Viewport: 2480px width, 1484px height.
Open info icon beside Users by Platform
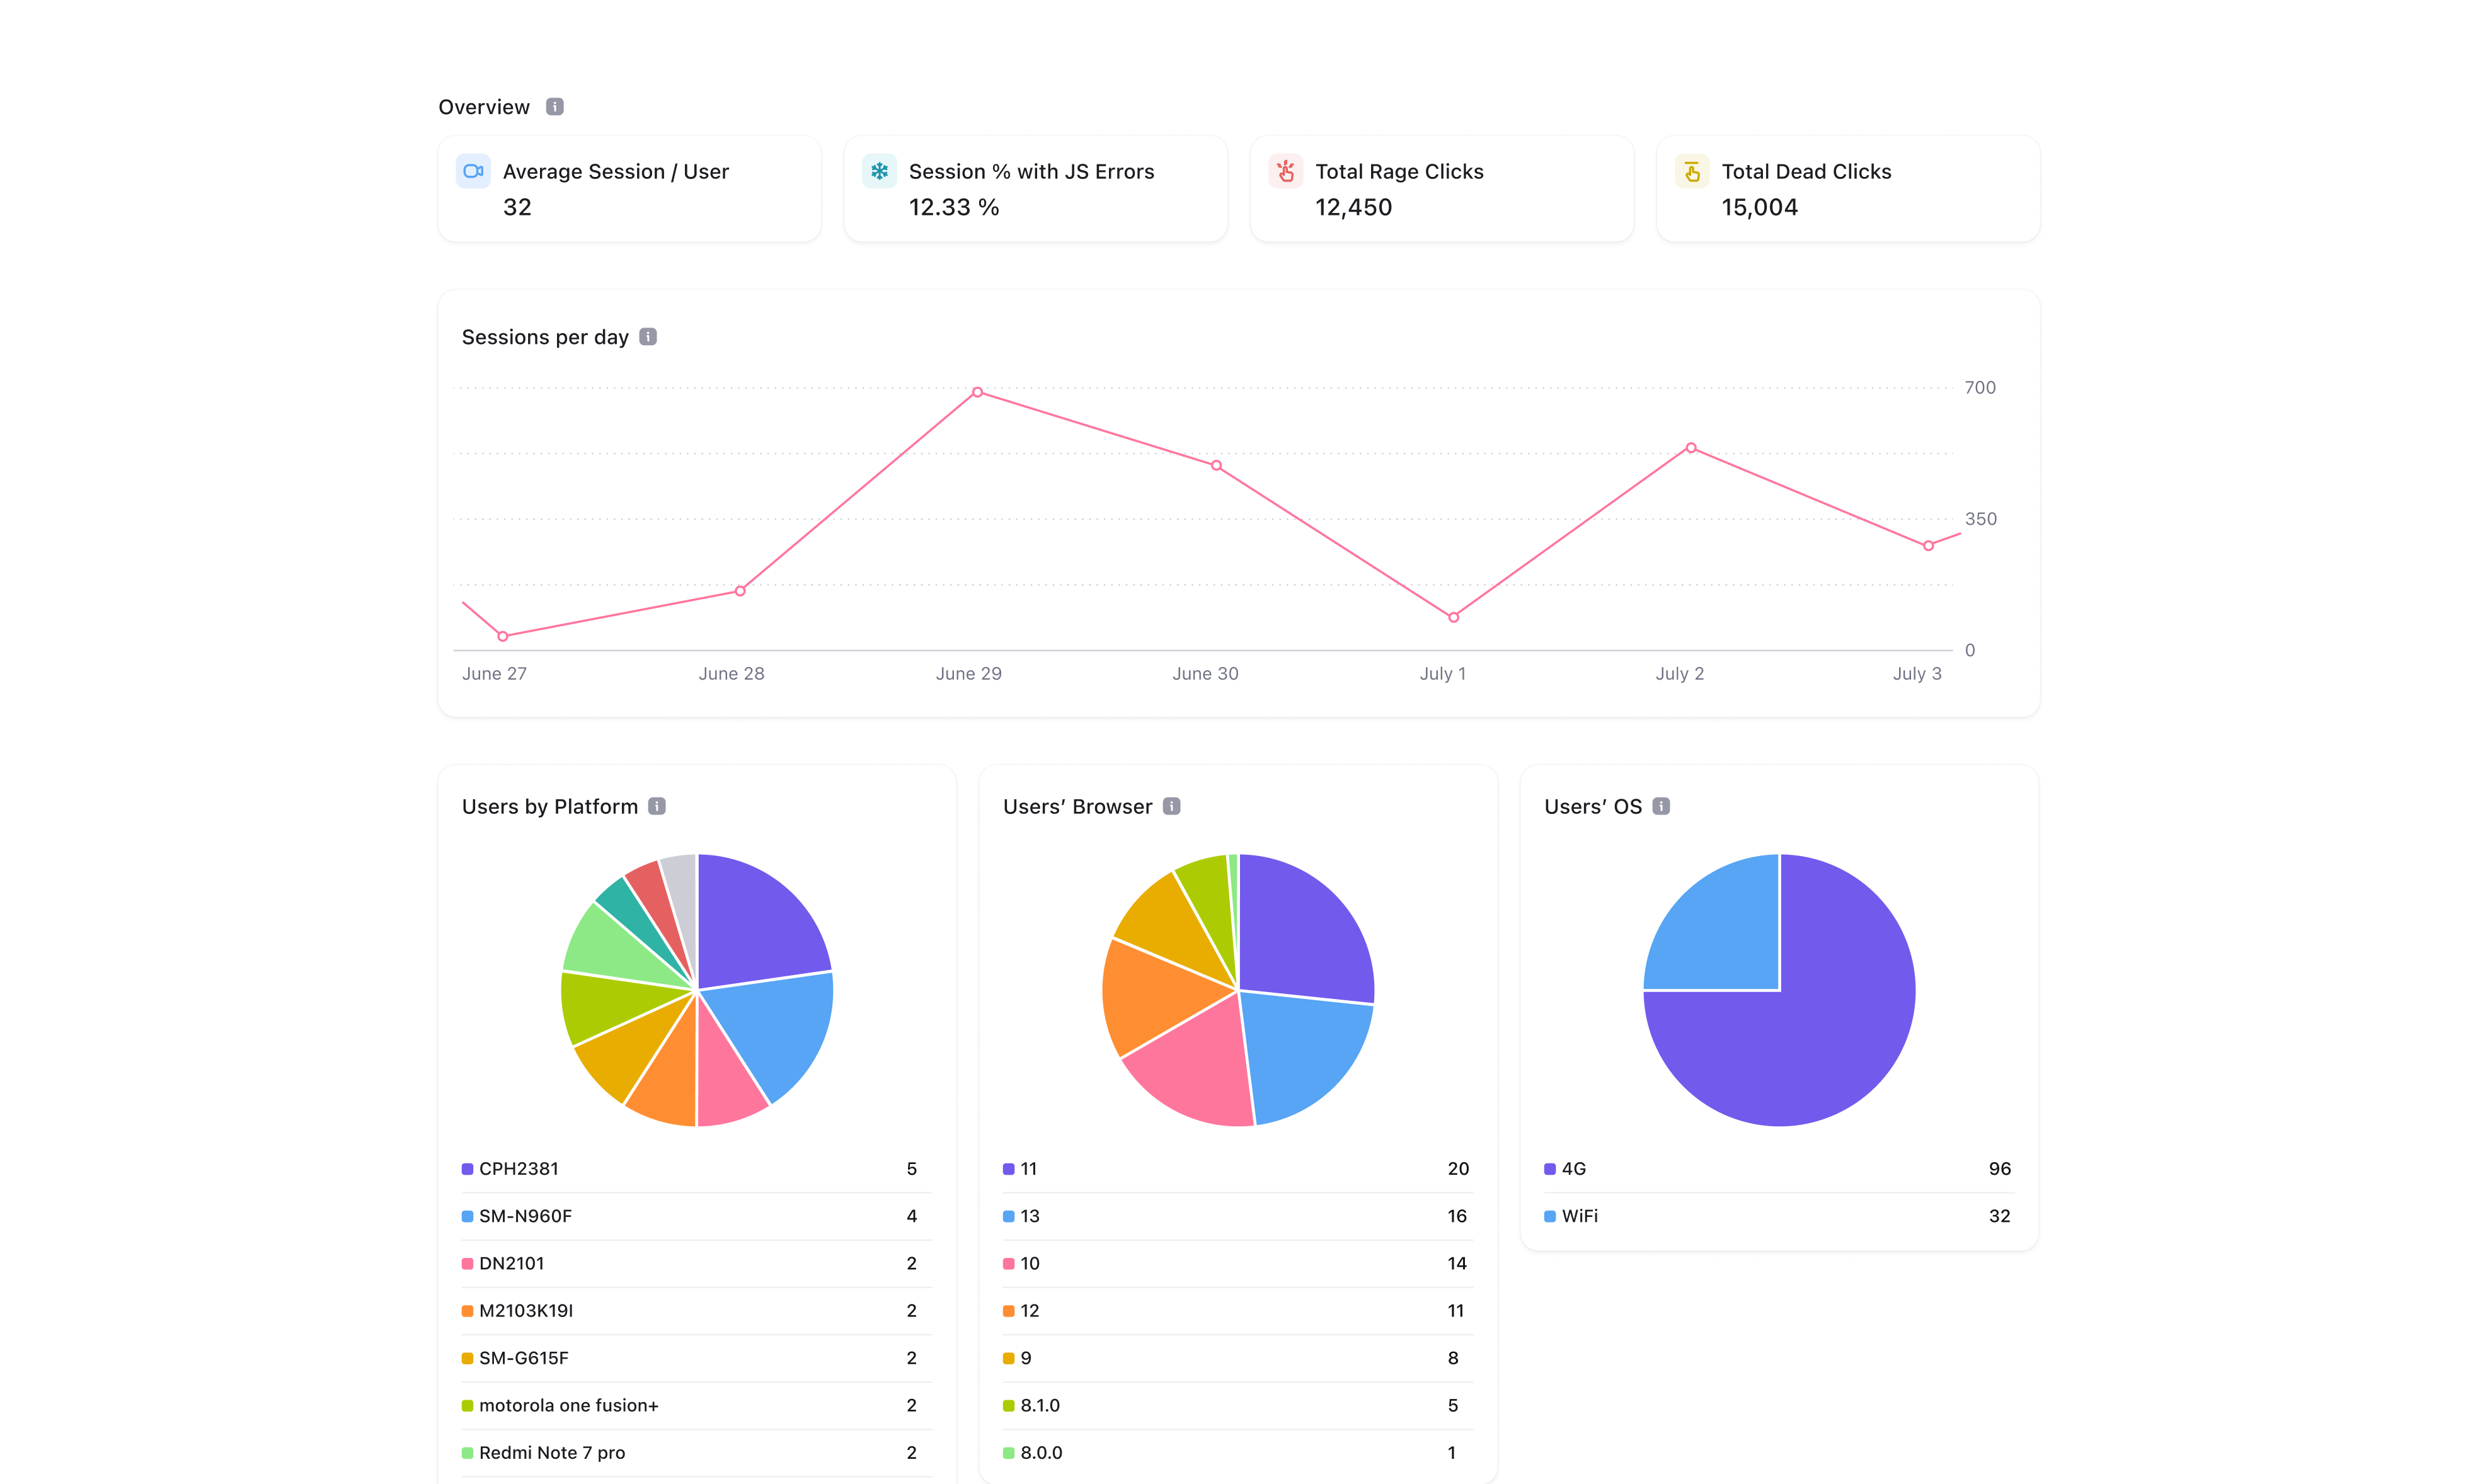657,806
